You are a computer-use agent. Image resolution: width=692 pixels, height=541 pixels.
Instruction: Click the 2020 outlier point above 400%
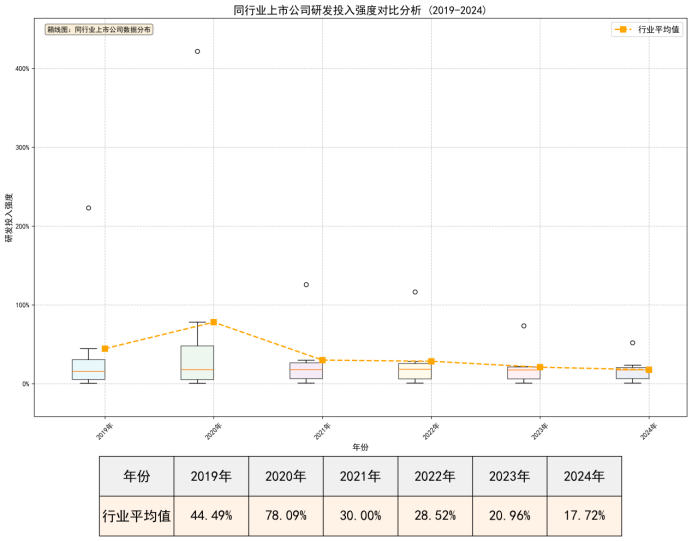197,51
